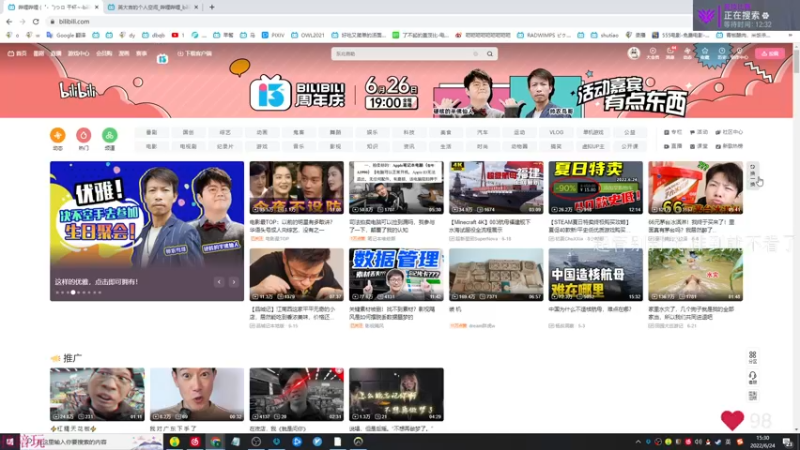
Task: Open the Minecraft 4K 003 aircraft carrier video
Action: tap(496, 188)
